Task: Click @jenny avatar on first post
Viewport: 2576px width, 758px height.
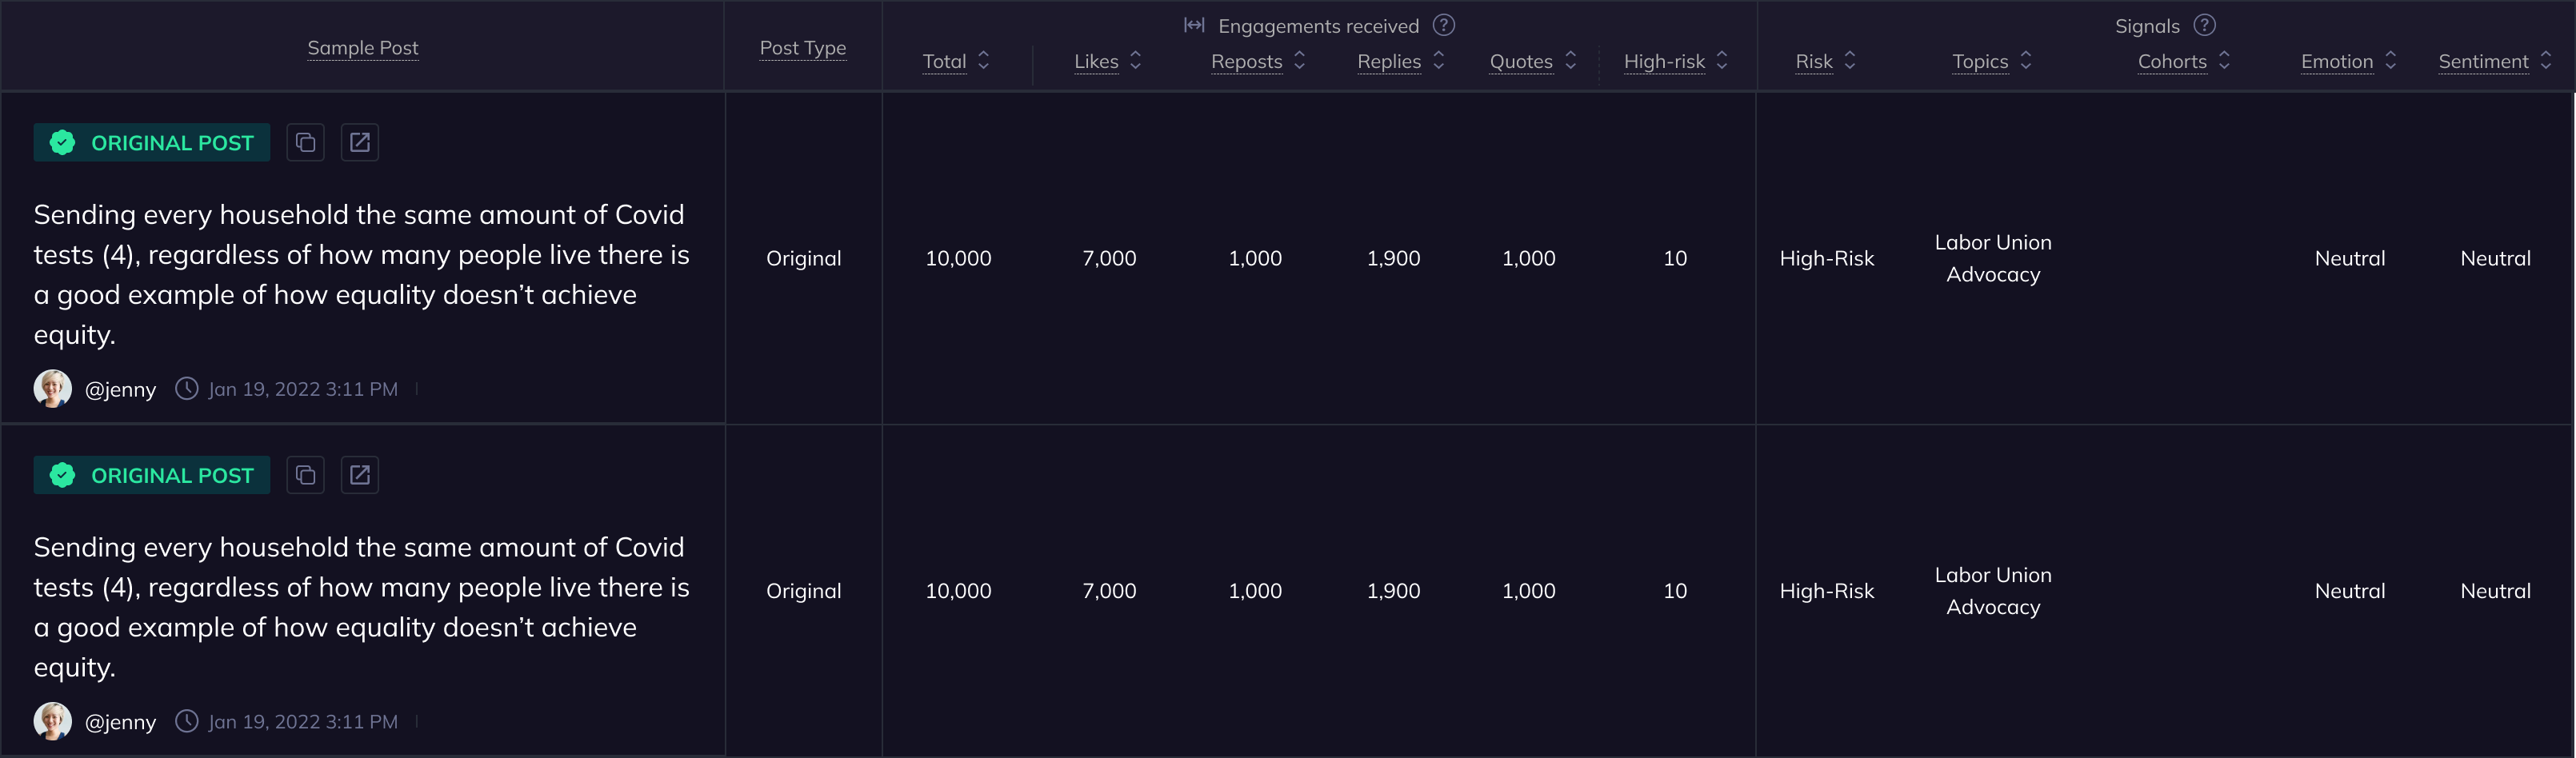Action: [x=52, y=389]
